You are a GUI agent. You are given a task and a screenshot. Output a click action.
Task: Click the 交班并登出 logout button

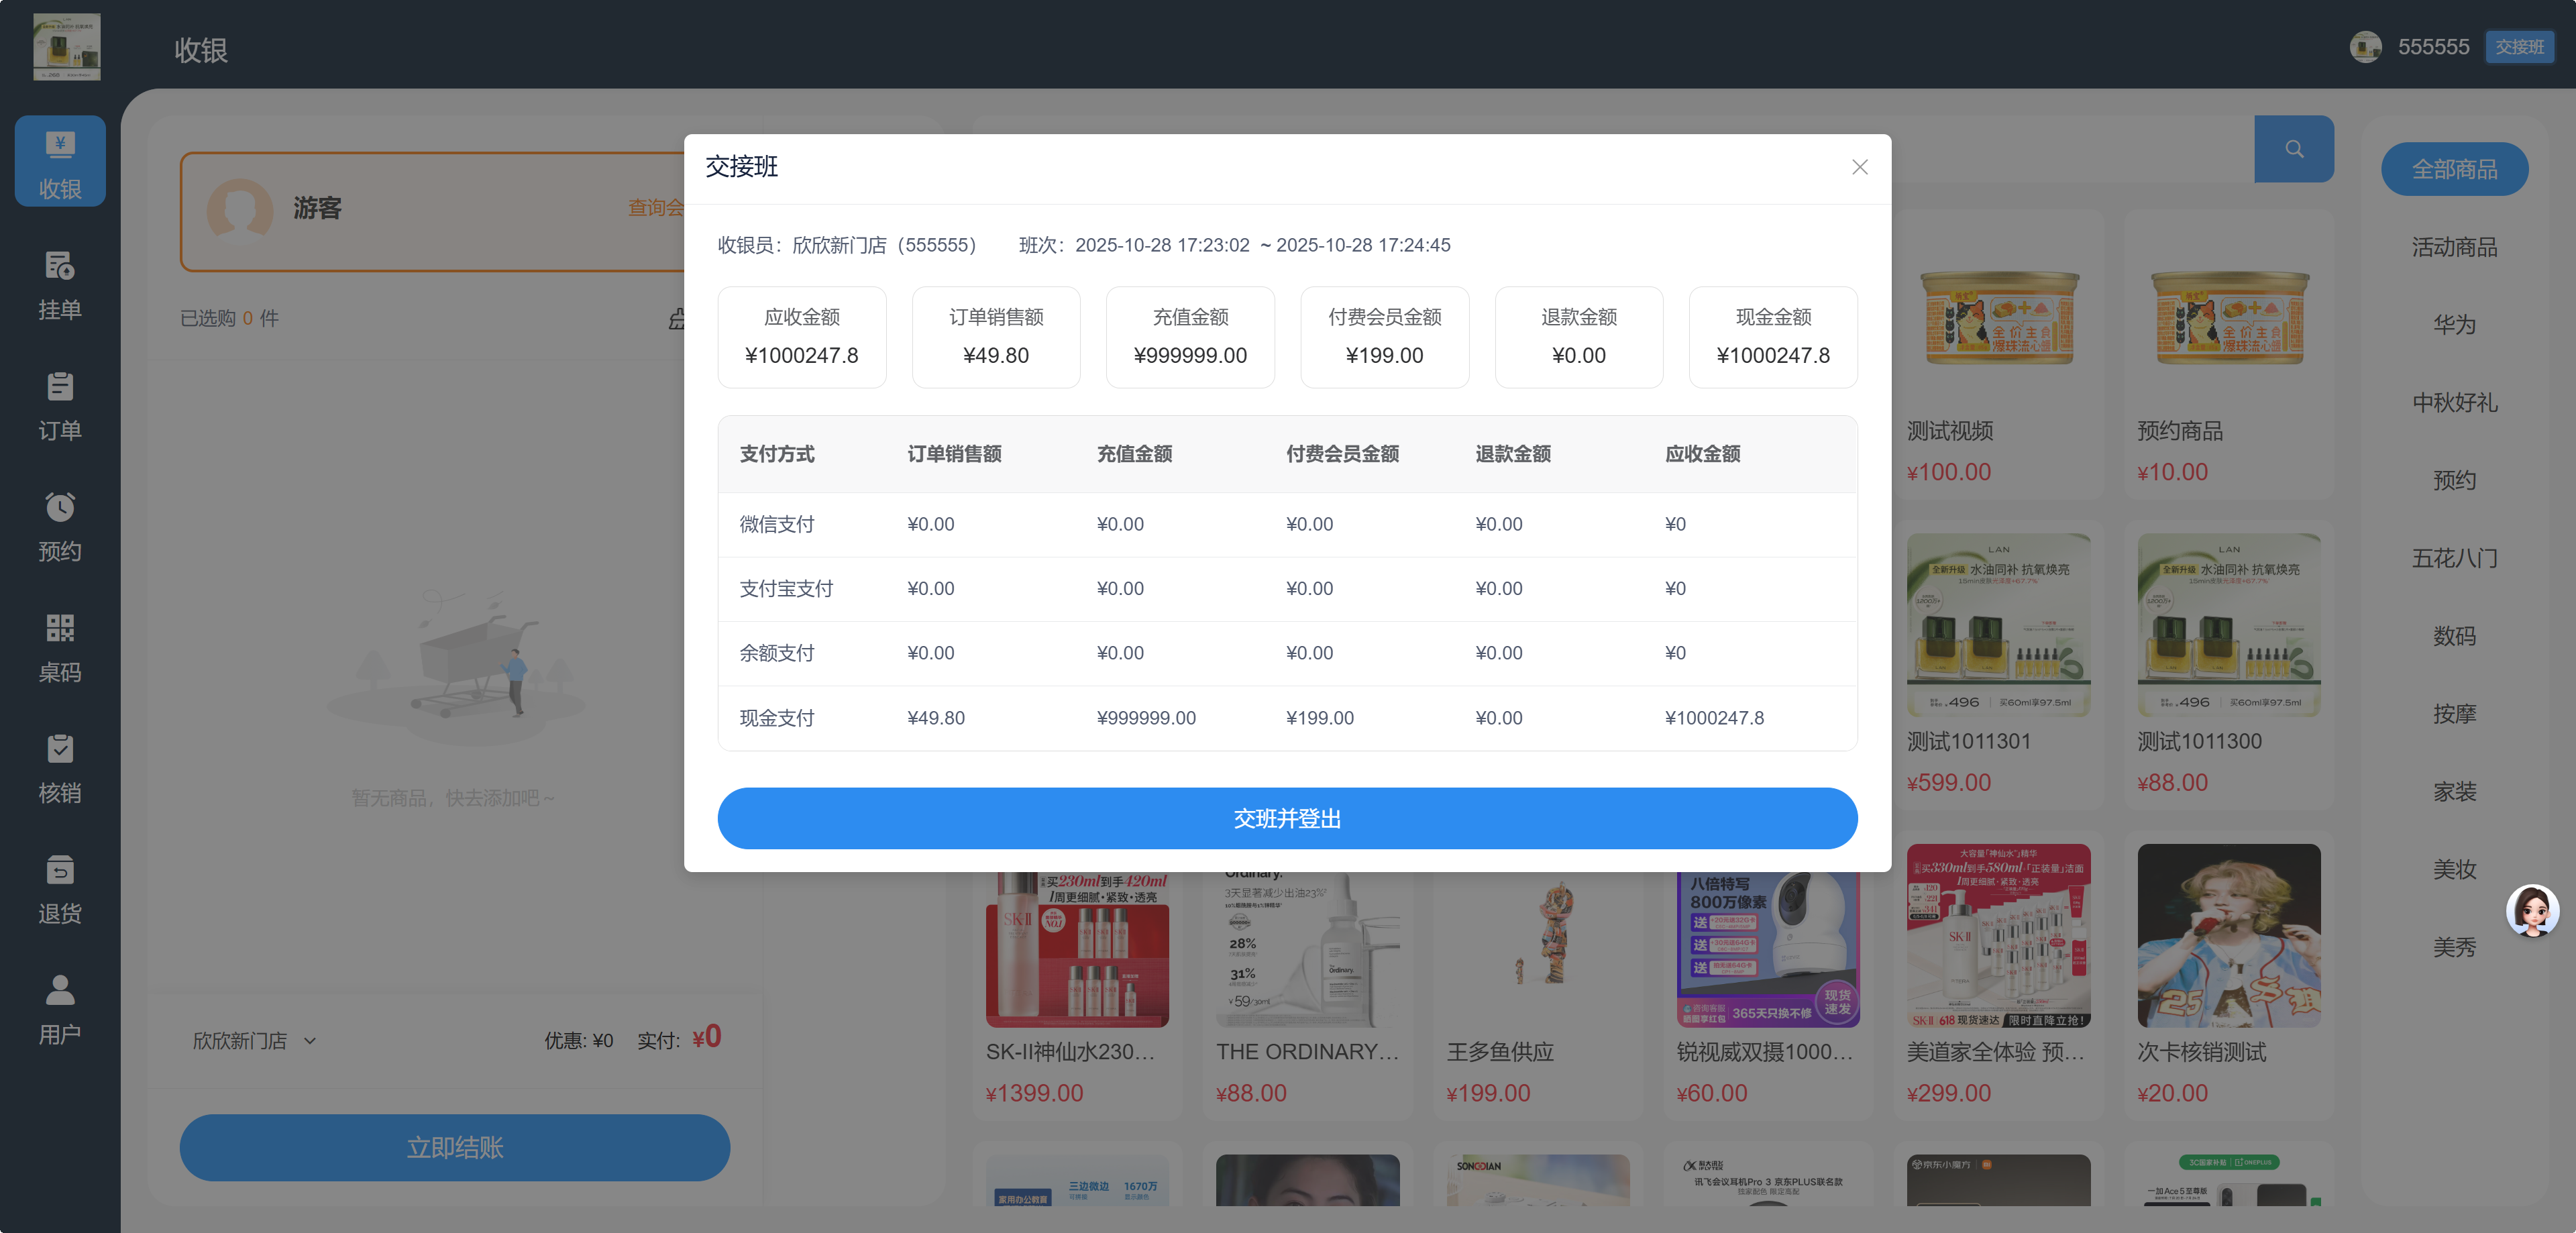[1287, 818]
